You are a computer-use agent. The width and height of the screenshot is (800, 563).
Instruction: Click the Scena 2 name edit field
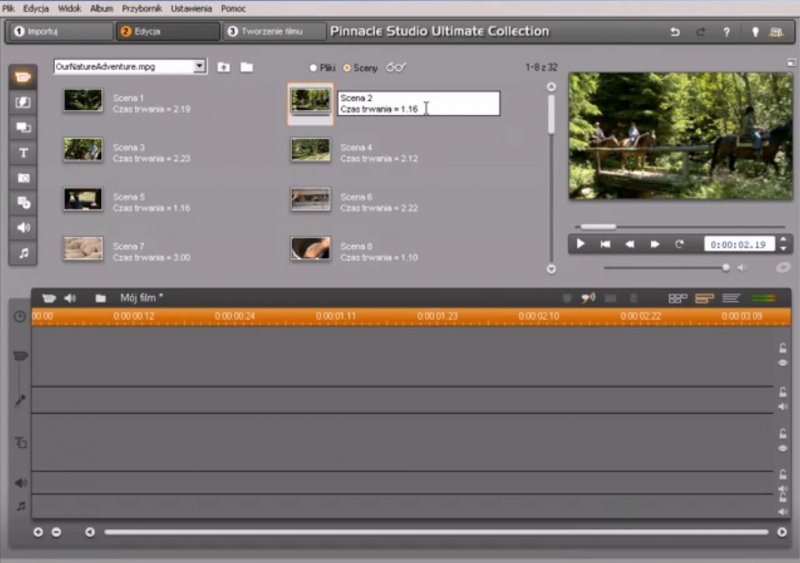[418, 103]
